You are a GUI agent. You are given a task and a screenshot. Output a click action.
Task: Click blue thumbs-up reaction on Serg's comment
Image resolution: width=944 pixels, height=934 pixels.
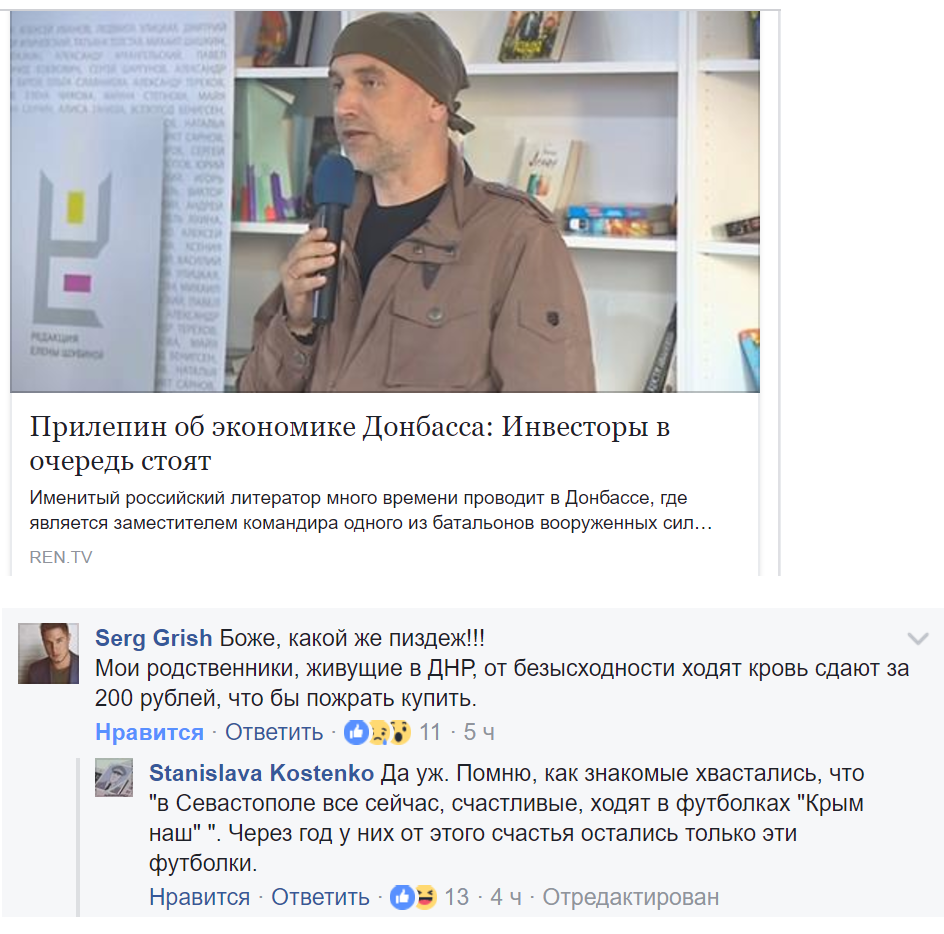click(x=356, y=732)
